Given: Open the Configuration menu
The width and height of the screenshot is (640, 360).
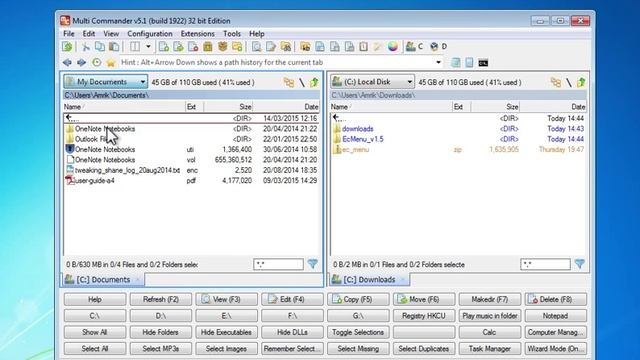Looking at the screenshot, I should [x=150, y=33].
